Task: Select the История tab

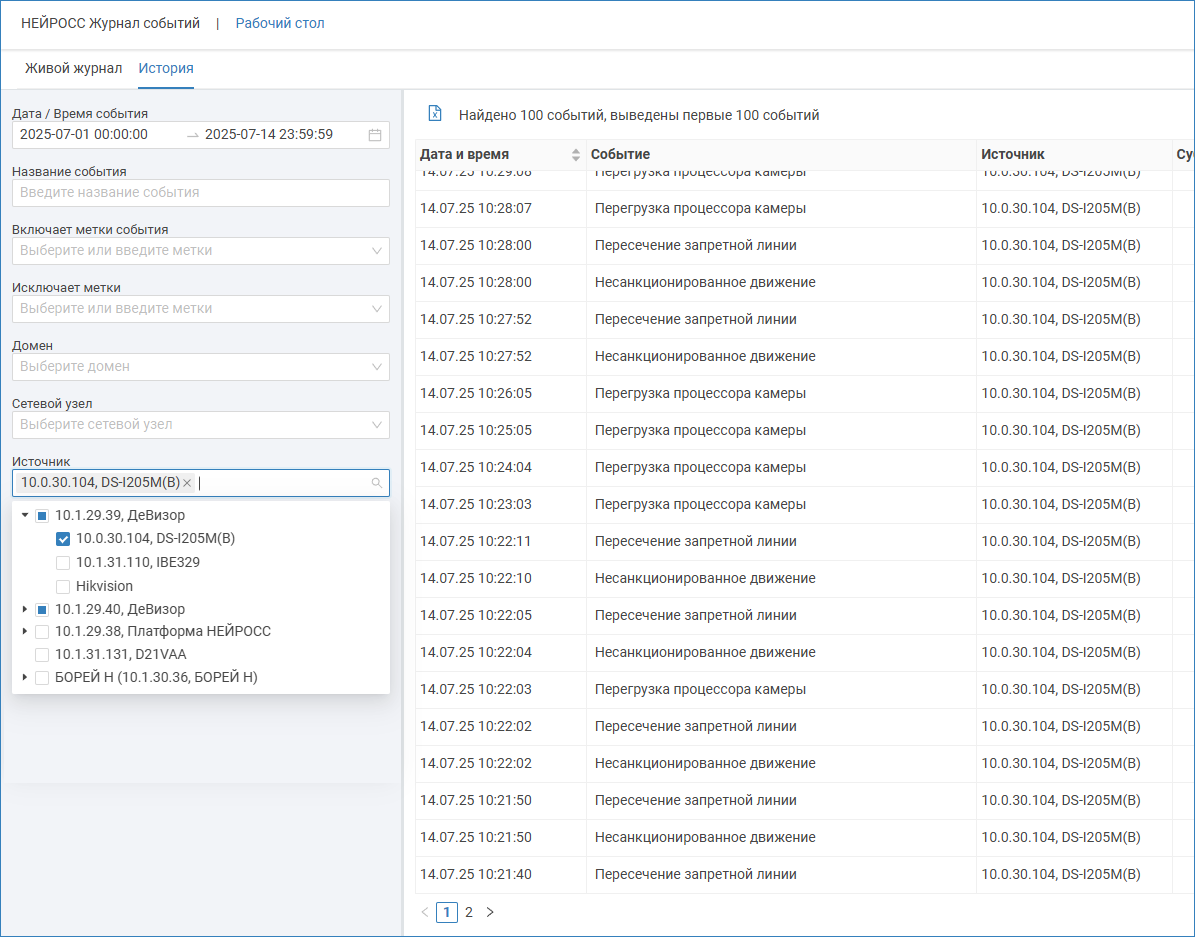Action: [x=166, y=69]
